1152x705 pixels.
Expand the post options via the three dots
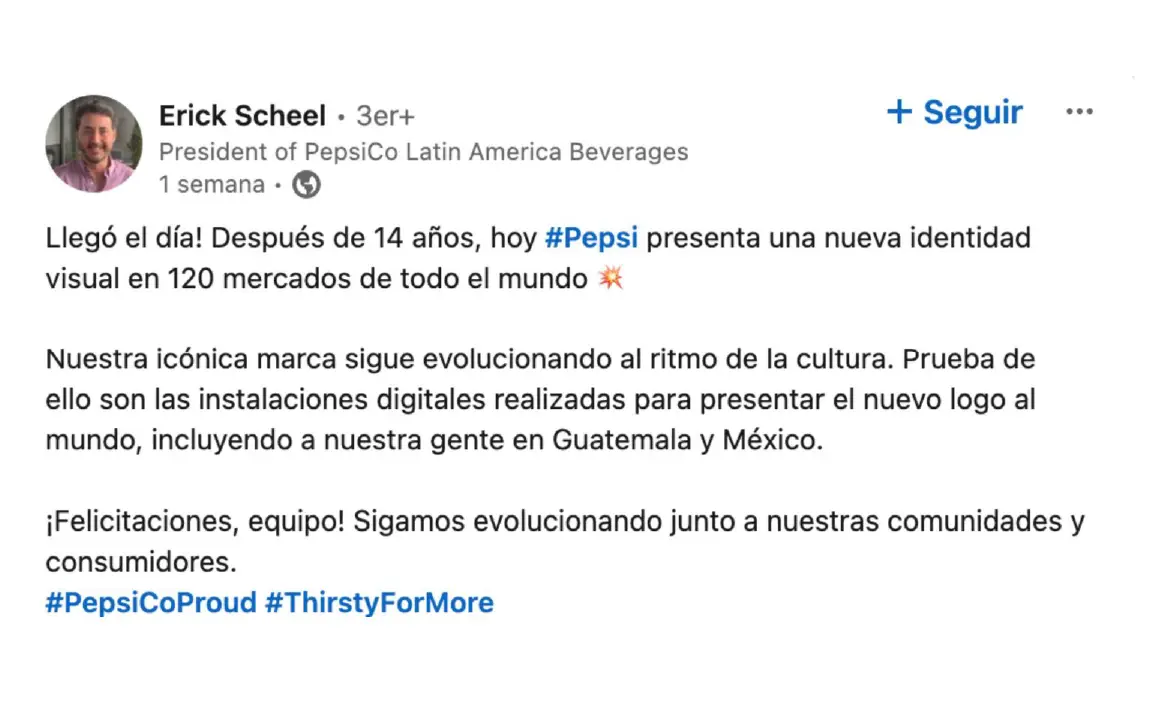point(1079,111)
